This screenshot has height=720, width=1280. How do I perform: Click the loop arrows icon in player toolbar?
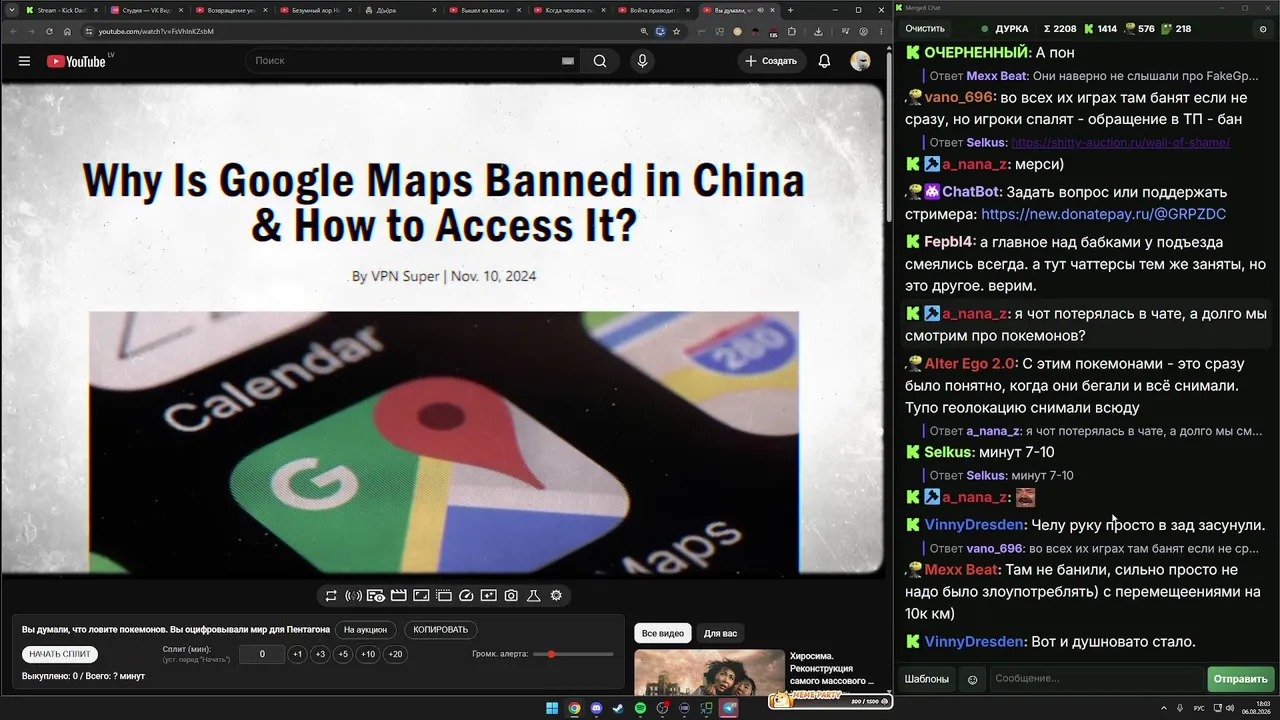click(331, 596)
